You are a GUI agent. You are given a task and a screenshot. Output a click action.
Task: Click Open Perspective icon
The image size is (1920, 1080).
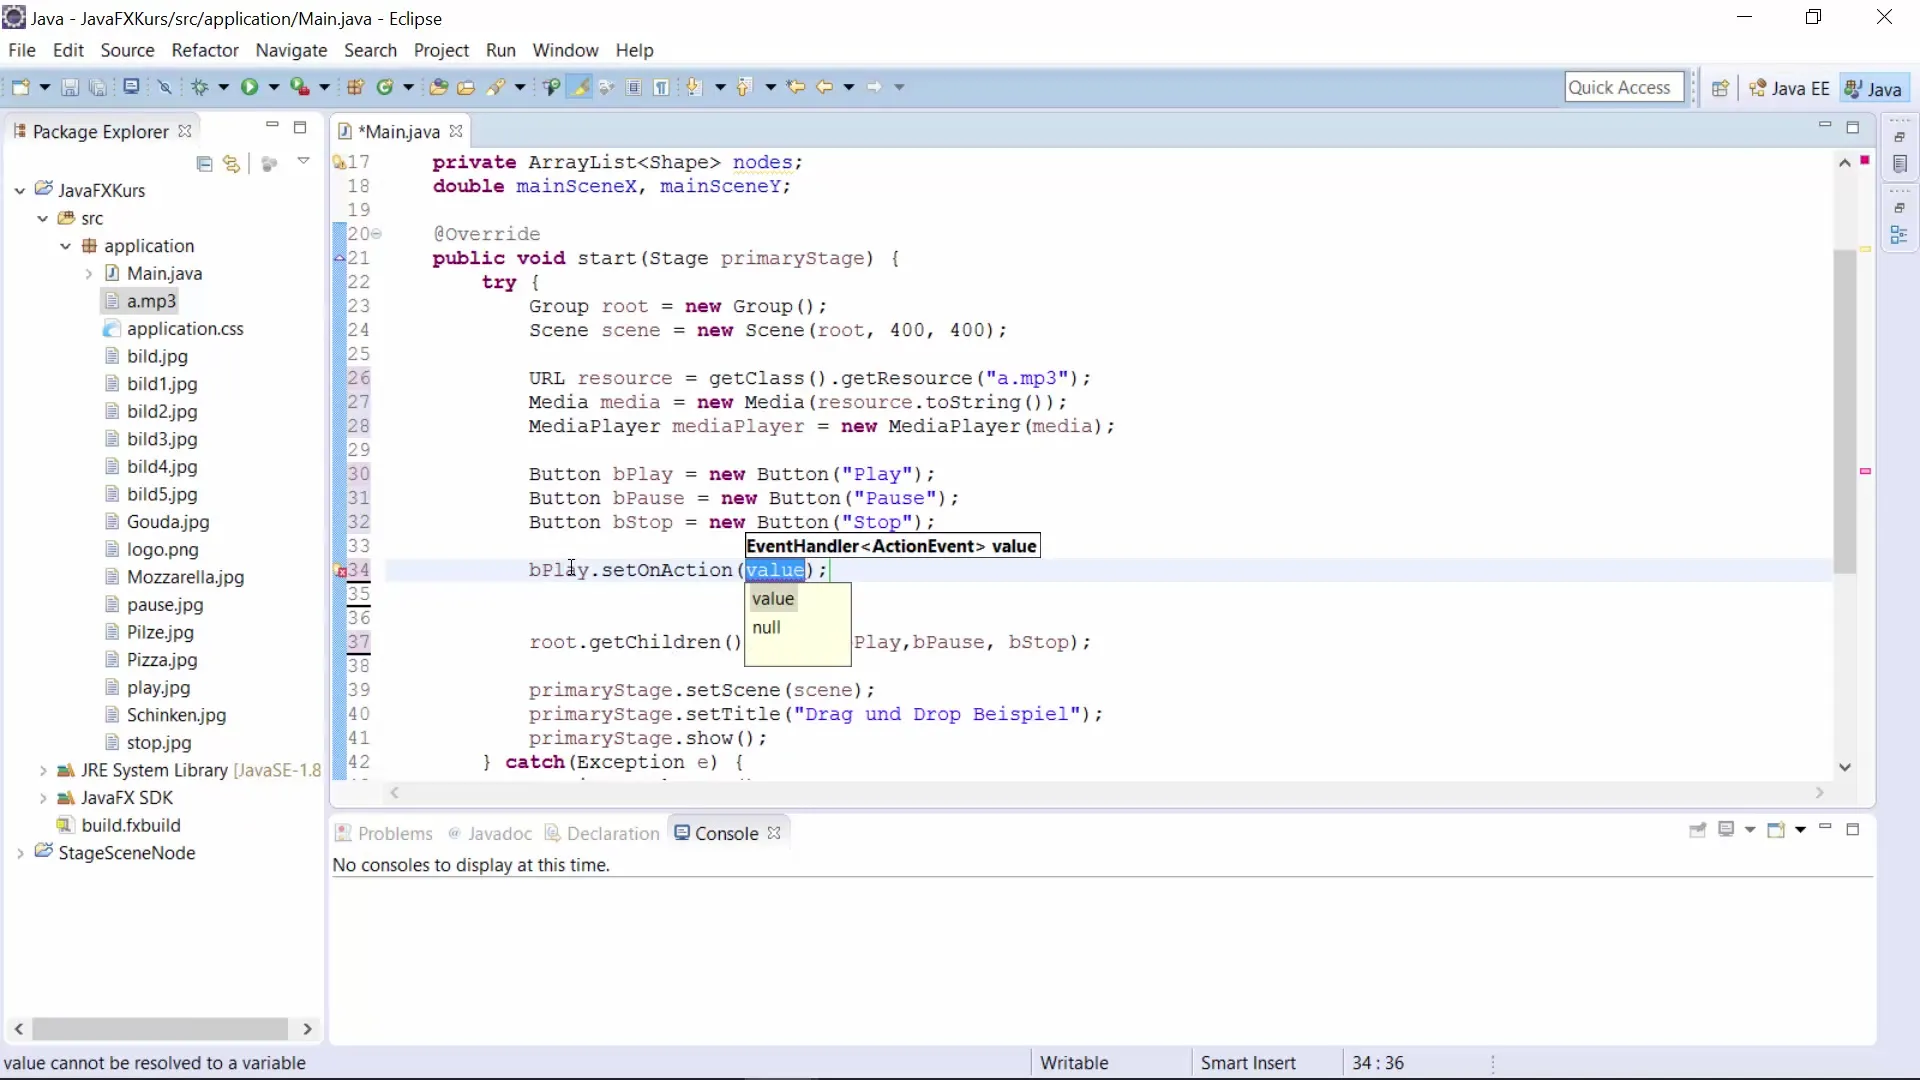pos(1720,88)
